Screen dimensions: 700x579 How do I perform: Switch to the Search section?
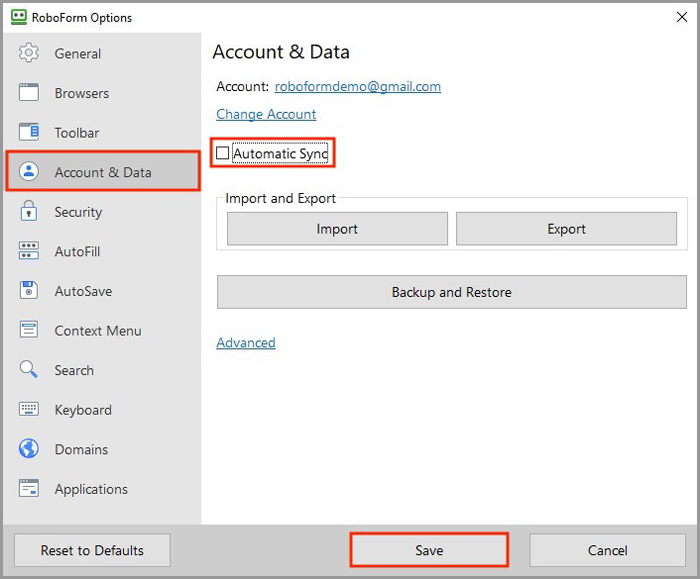102,370
